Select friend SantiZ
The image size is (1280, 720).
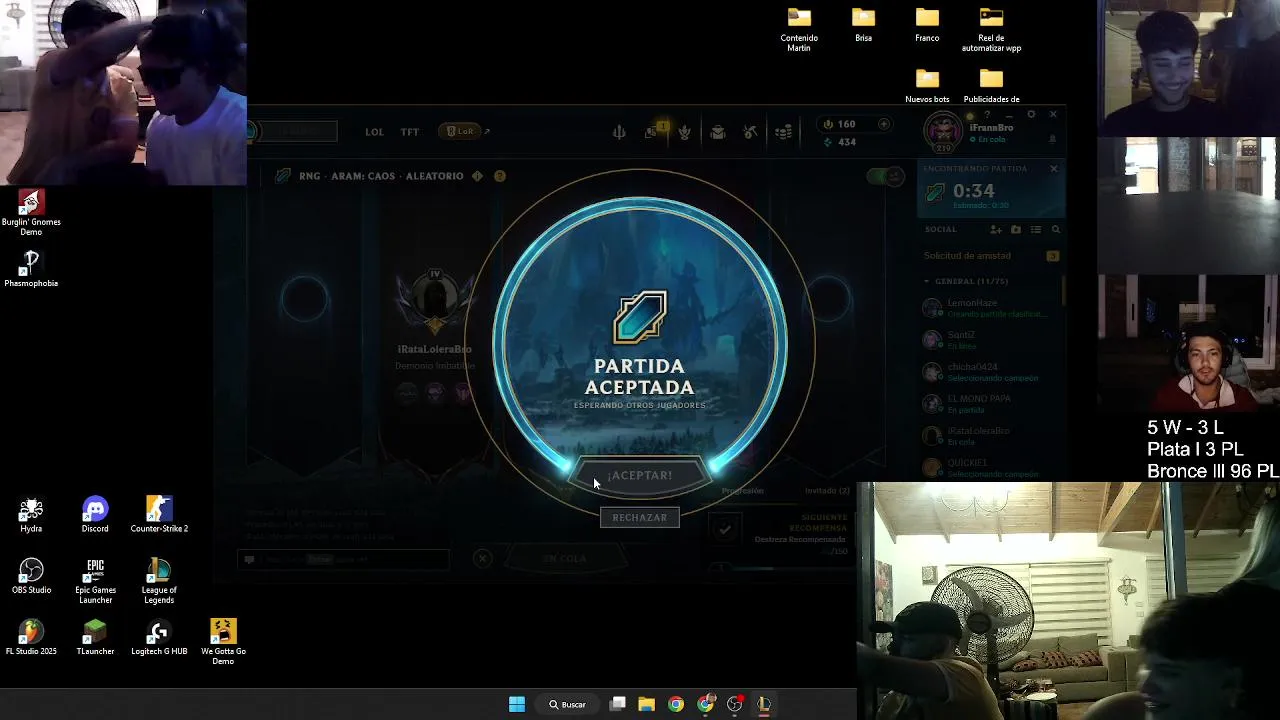pyautogui.click(x=990, y=340)
